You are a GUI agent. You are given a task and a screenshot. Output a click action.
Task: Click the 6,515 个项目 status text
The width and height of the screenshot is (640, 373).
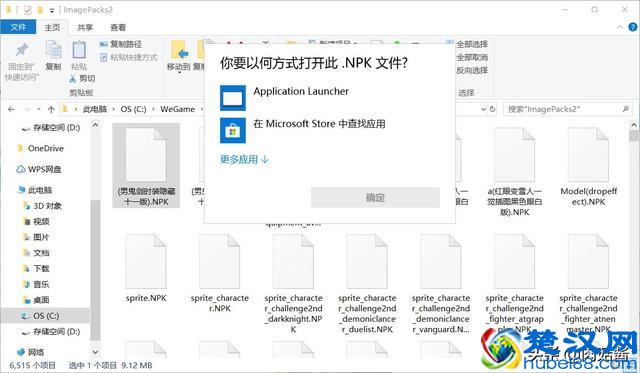(32, 365)
